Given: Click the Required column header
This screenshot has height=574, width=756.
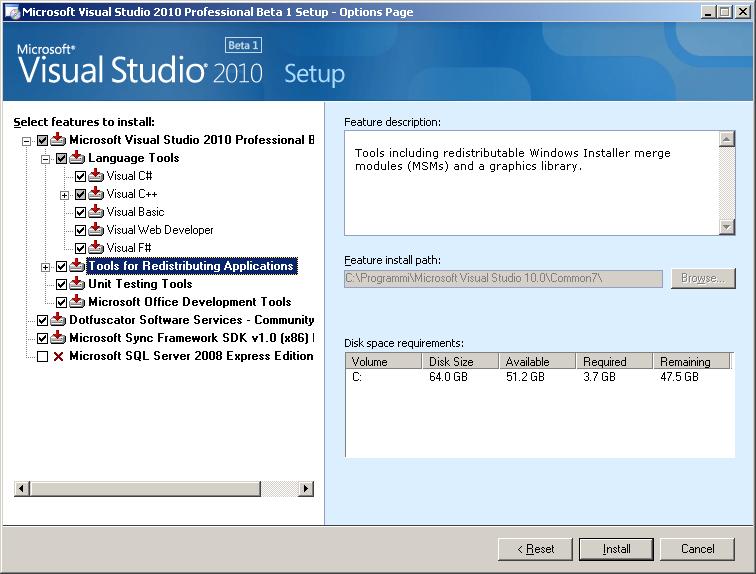Looking at the screenshot, I should tap(615, 361).
